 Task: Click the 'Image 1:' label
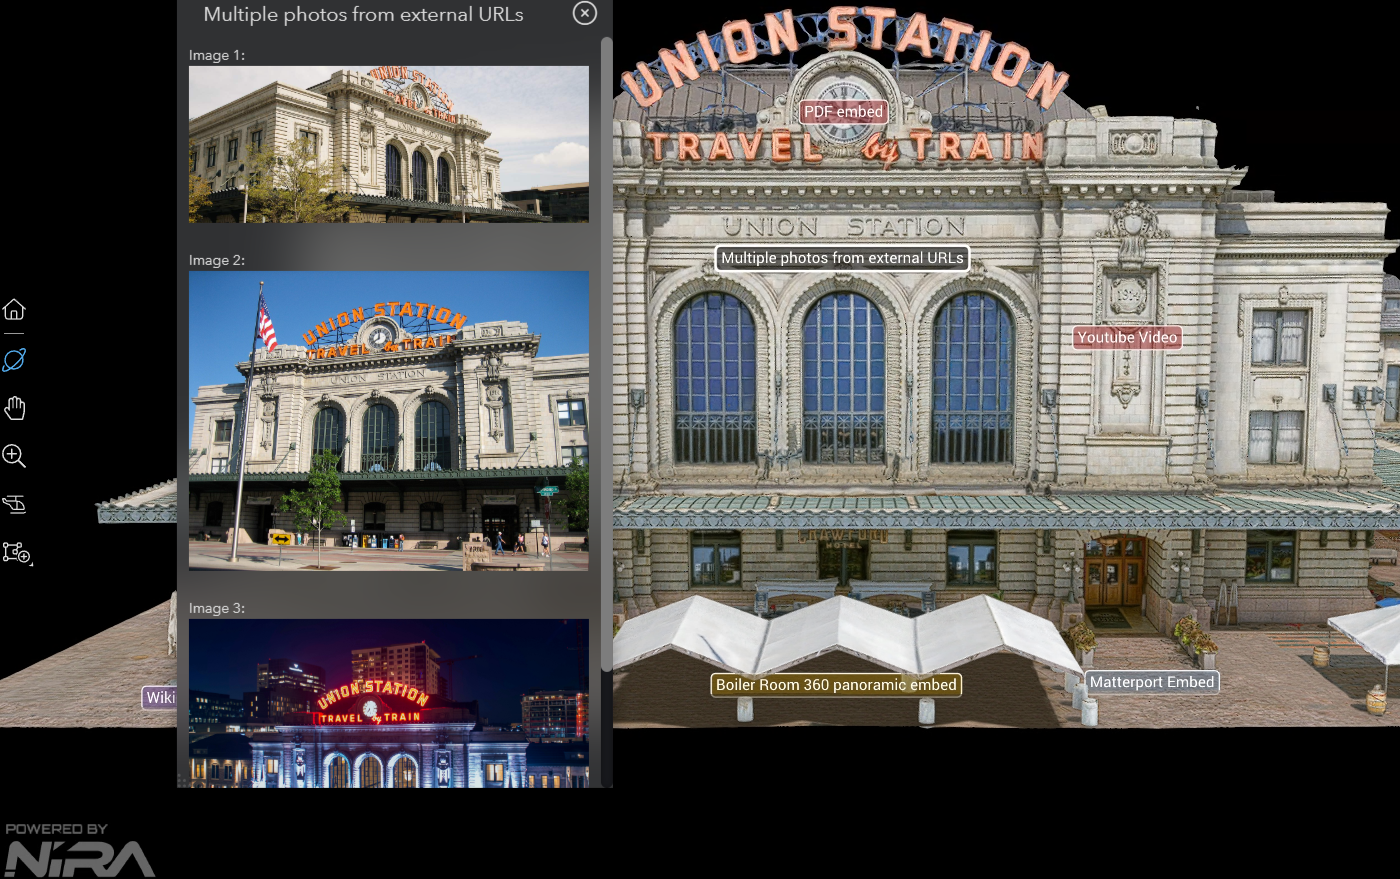[x=217, y=55]
